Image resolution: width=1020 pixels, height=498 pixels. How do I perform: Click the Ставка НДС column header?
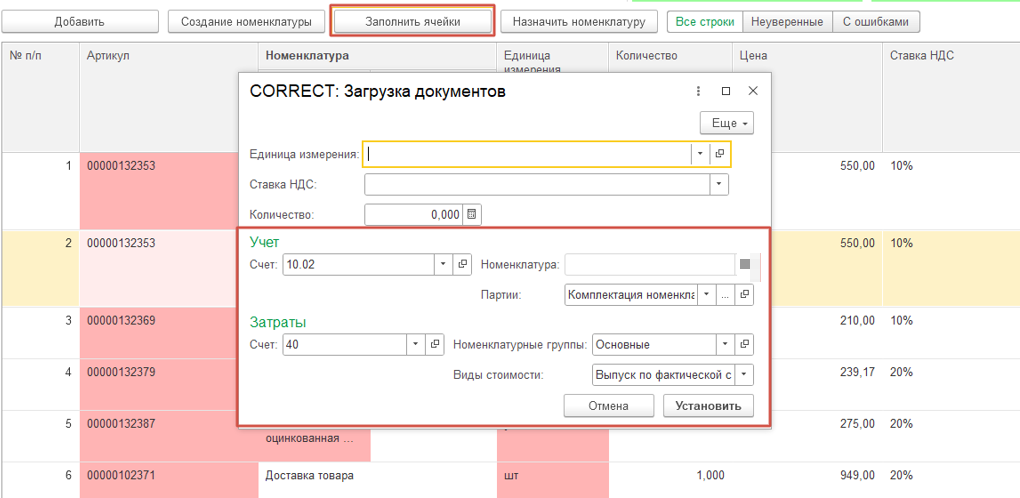tap(951, 98)
